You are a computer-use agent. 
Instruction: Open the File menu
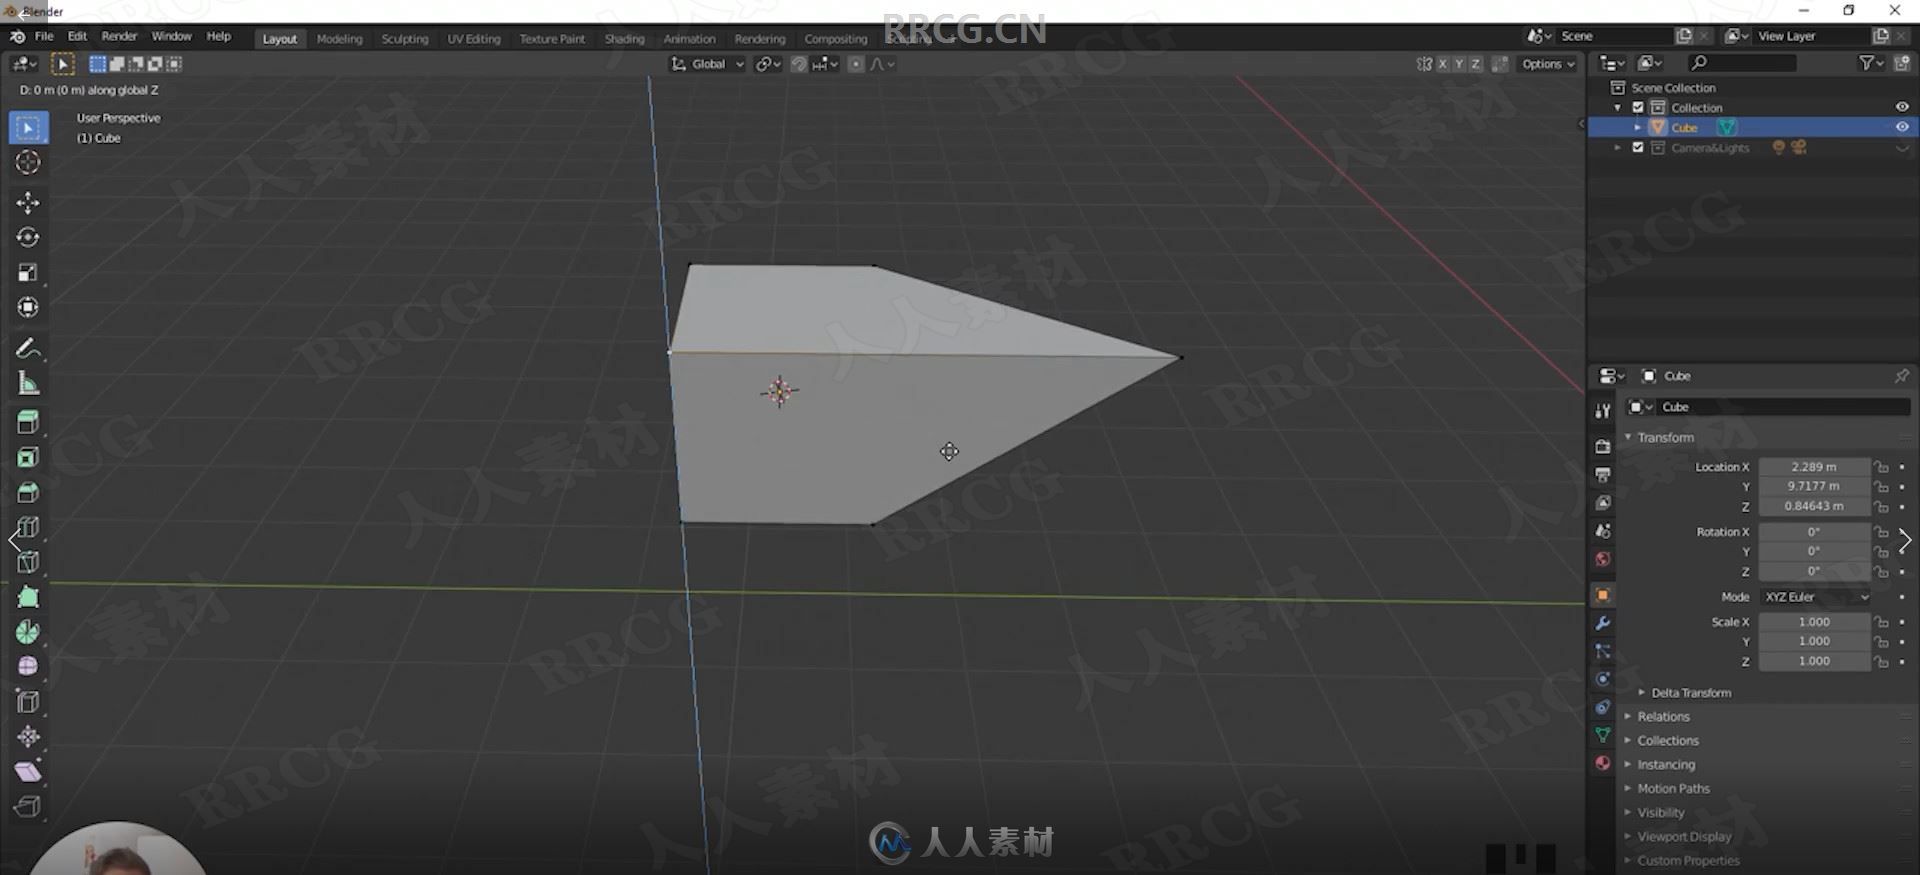click(44, 36)
